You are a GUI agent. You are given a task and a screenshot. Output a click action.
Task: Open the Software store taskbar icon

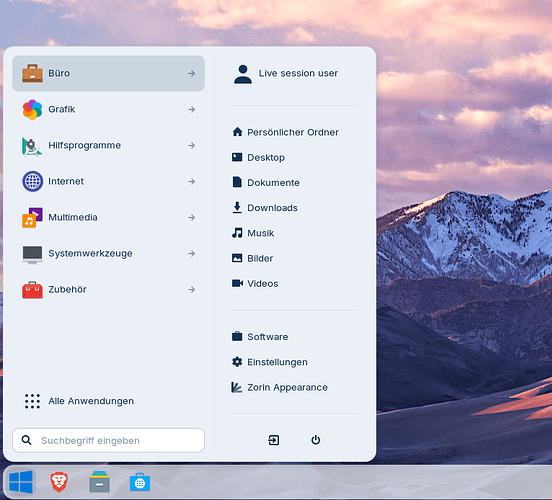(x=140, y=482)
